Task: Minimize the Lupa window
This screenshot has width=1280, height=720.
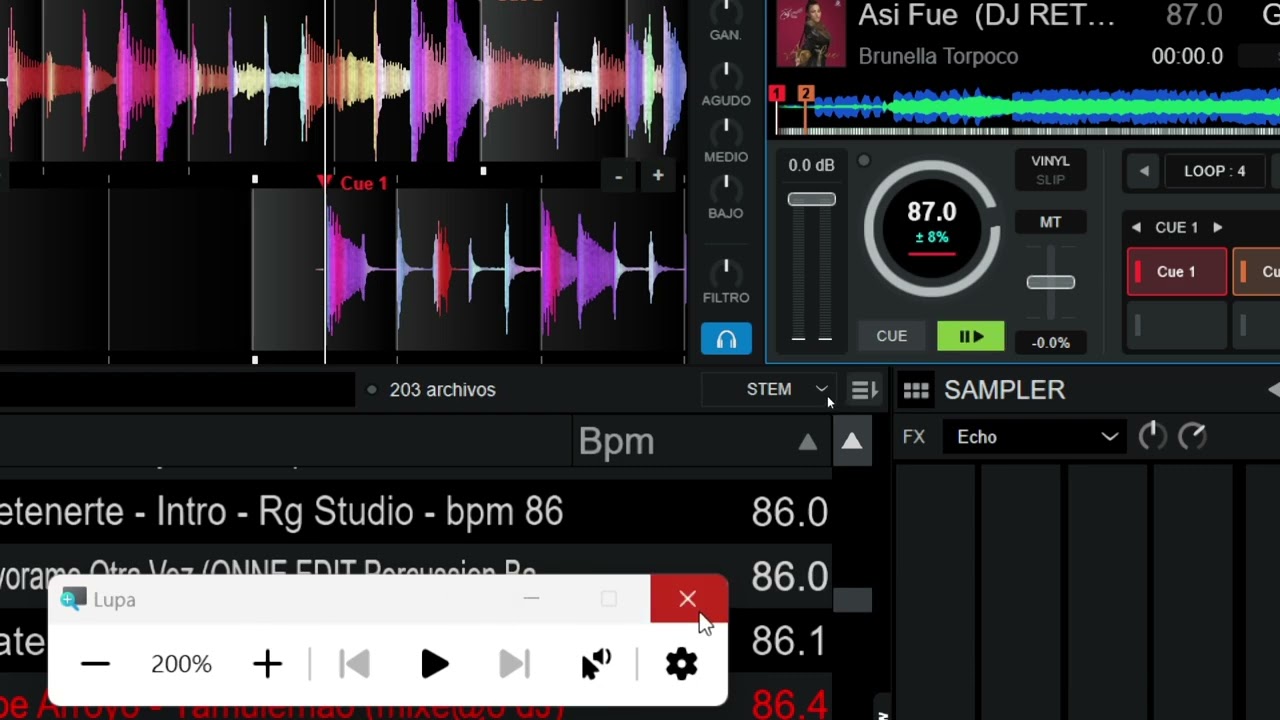Action: [531, 599]
